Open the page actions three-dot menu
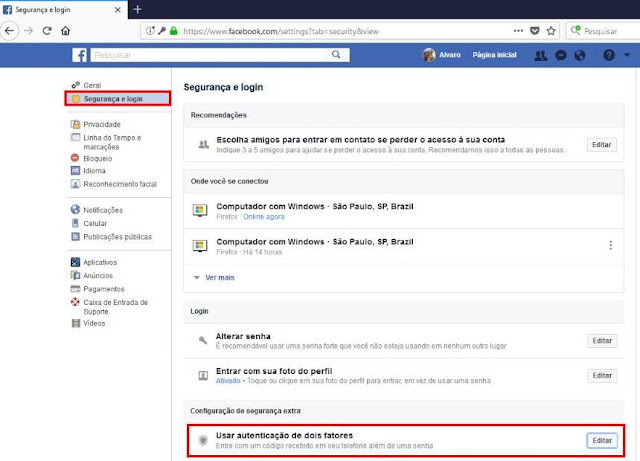The width and height of the screenshot is (640, 461). click(518, 31)
